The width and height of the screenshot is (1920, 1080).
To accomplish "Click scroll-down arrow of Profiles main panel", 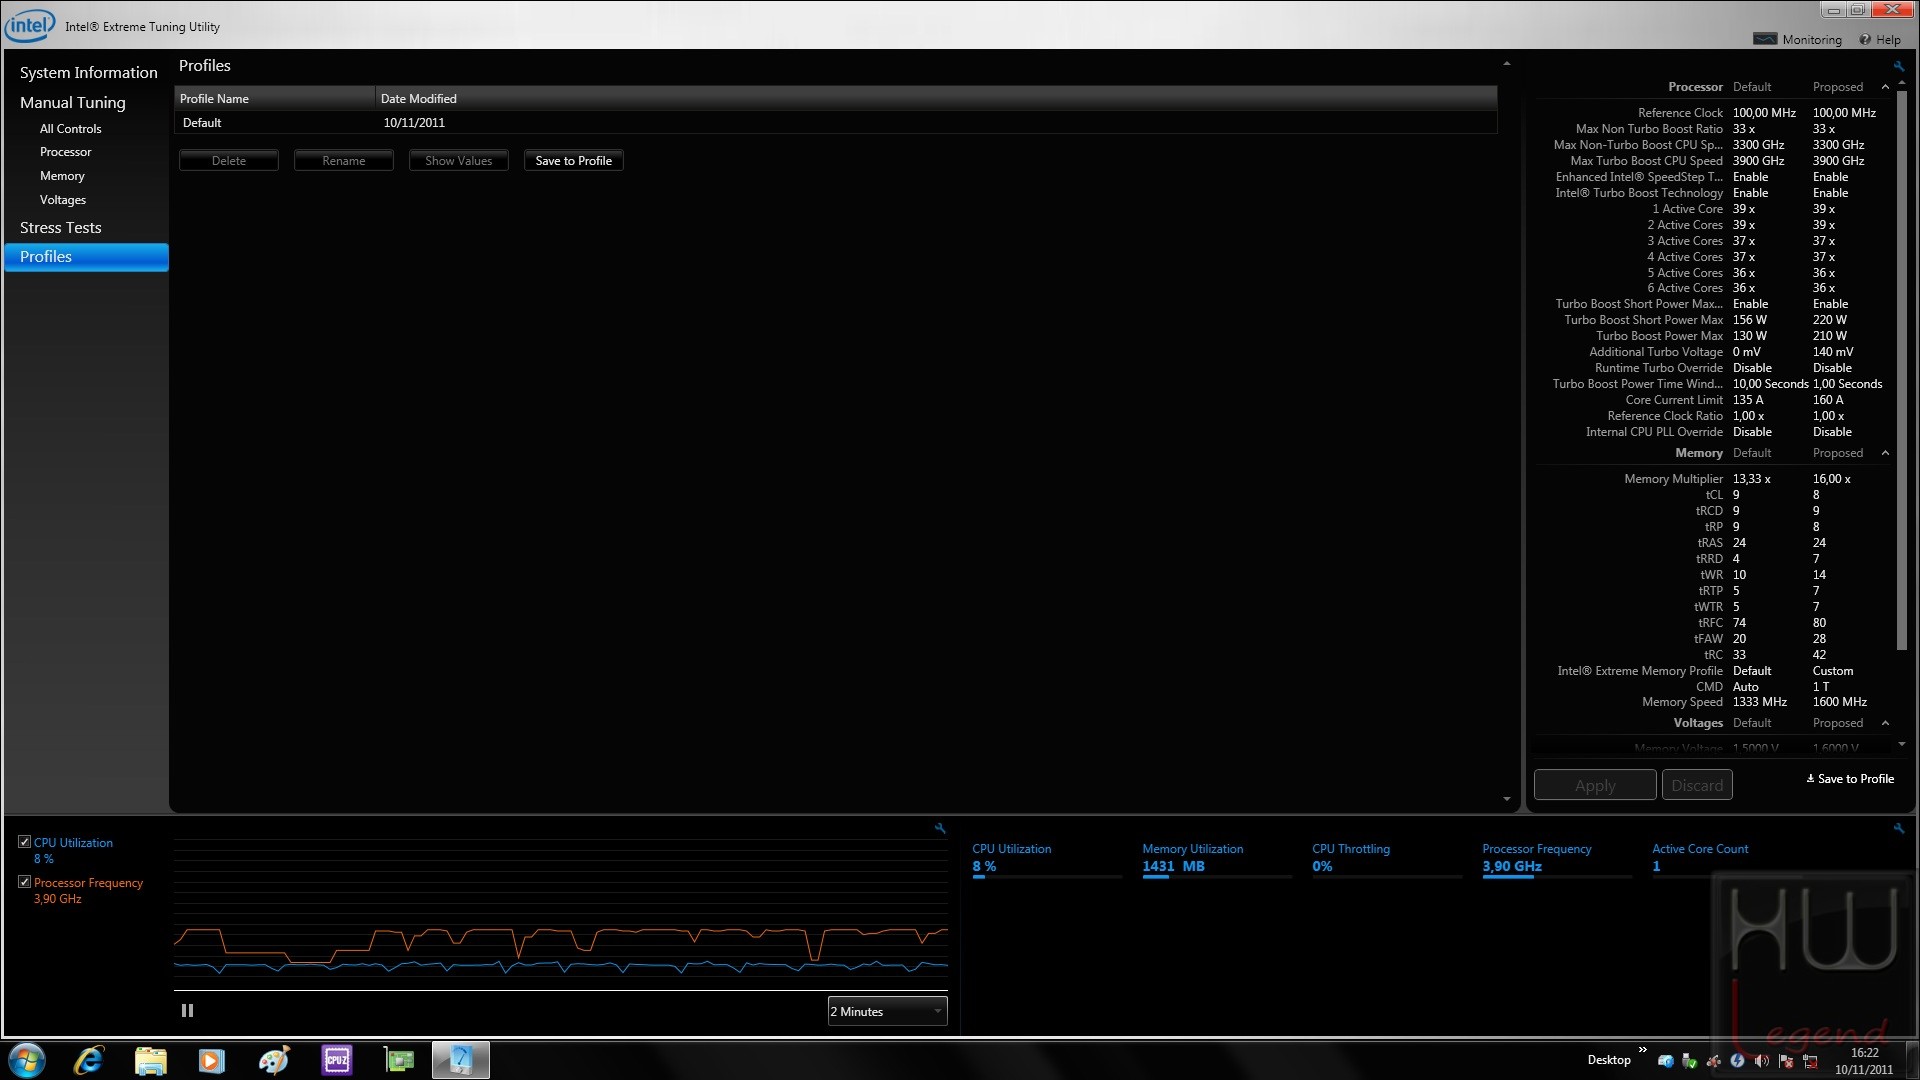I will click(1507, 799).
